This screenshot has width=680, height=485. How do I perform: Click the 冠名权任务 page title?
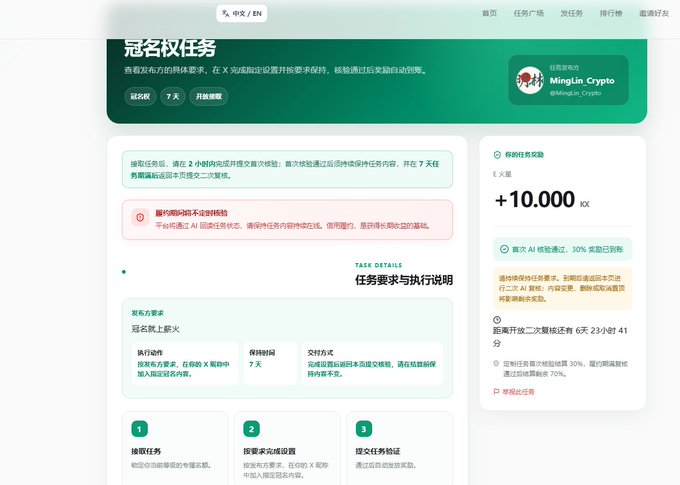coord(170,47)
